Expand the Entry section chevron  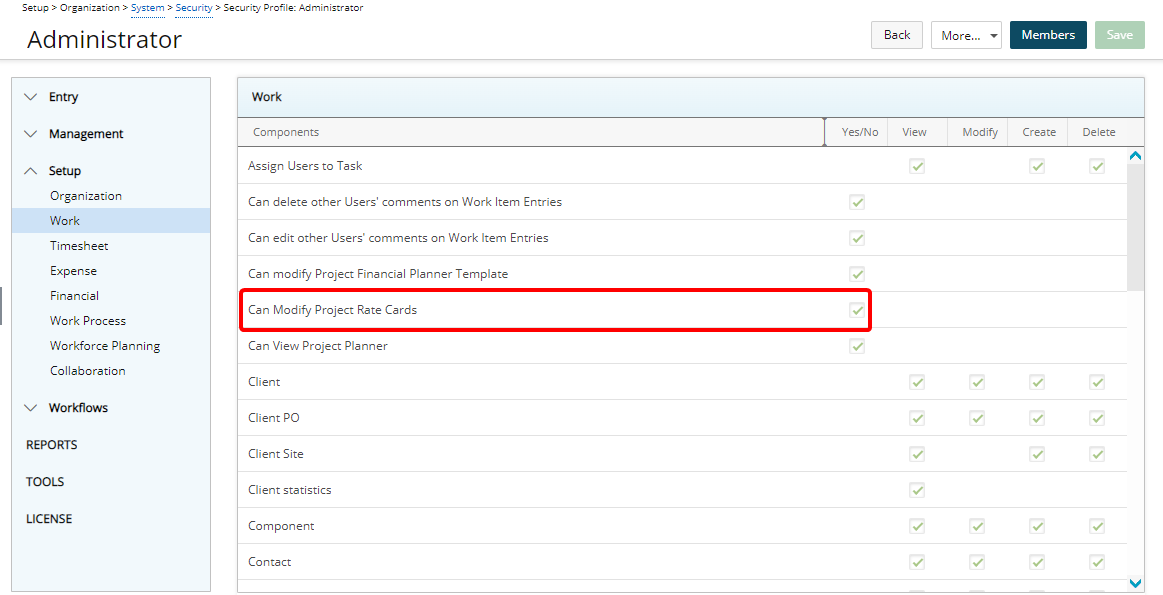click(30, 97)
